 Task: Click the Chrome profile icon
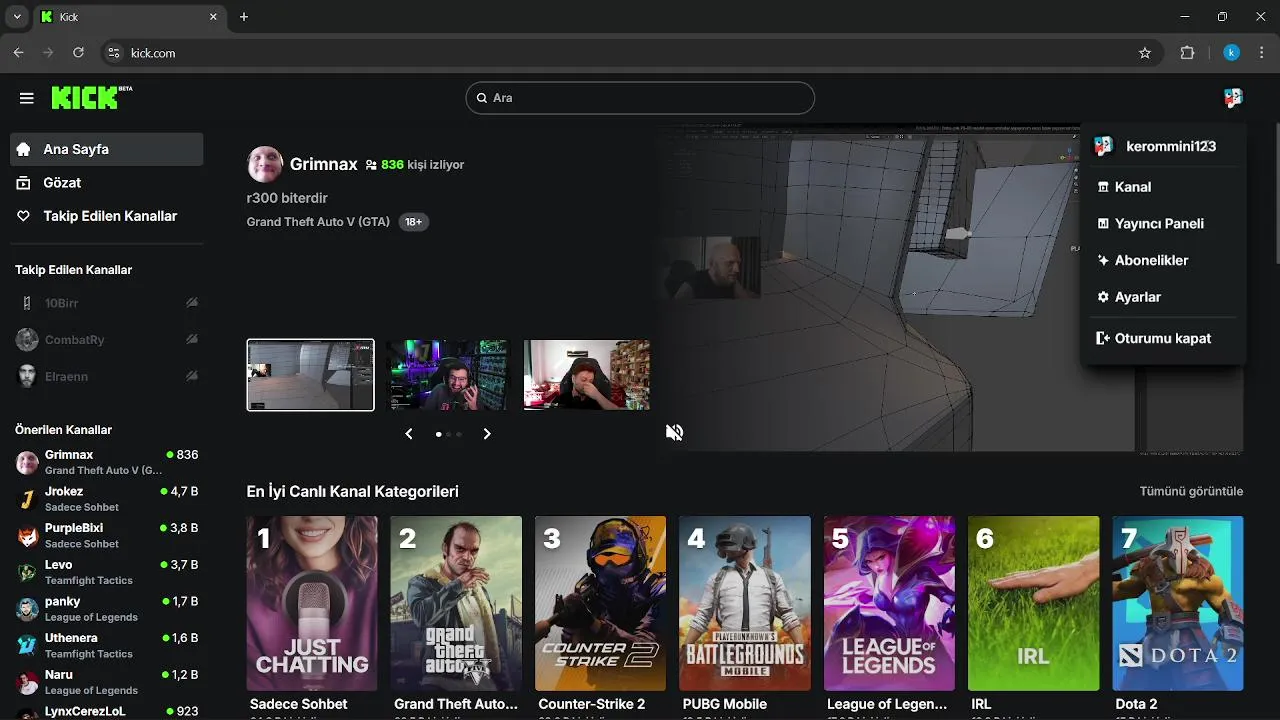tap(1232, 53)
